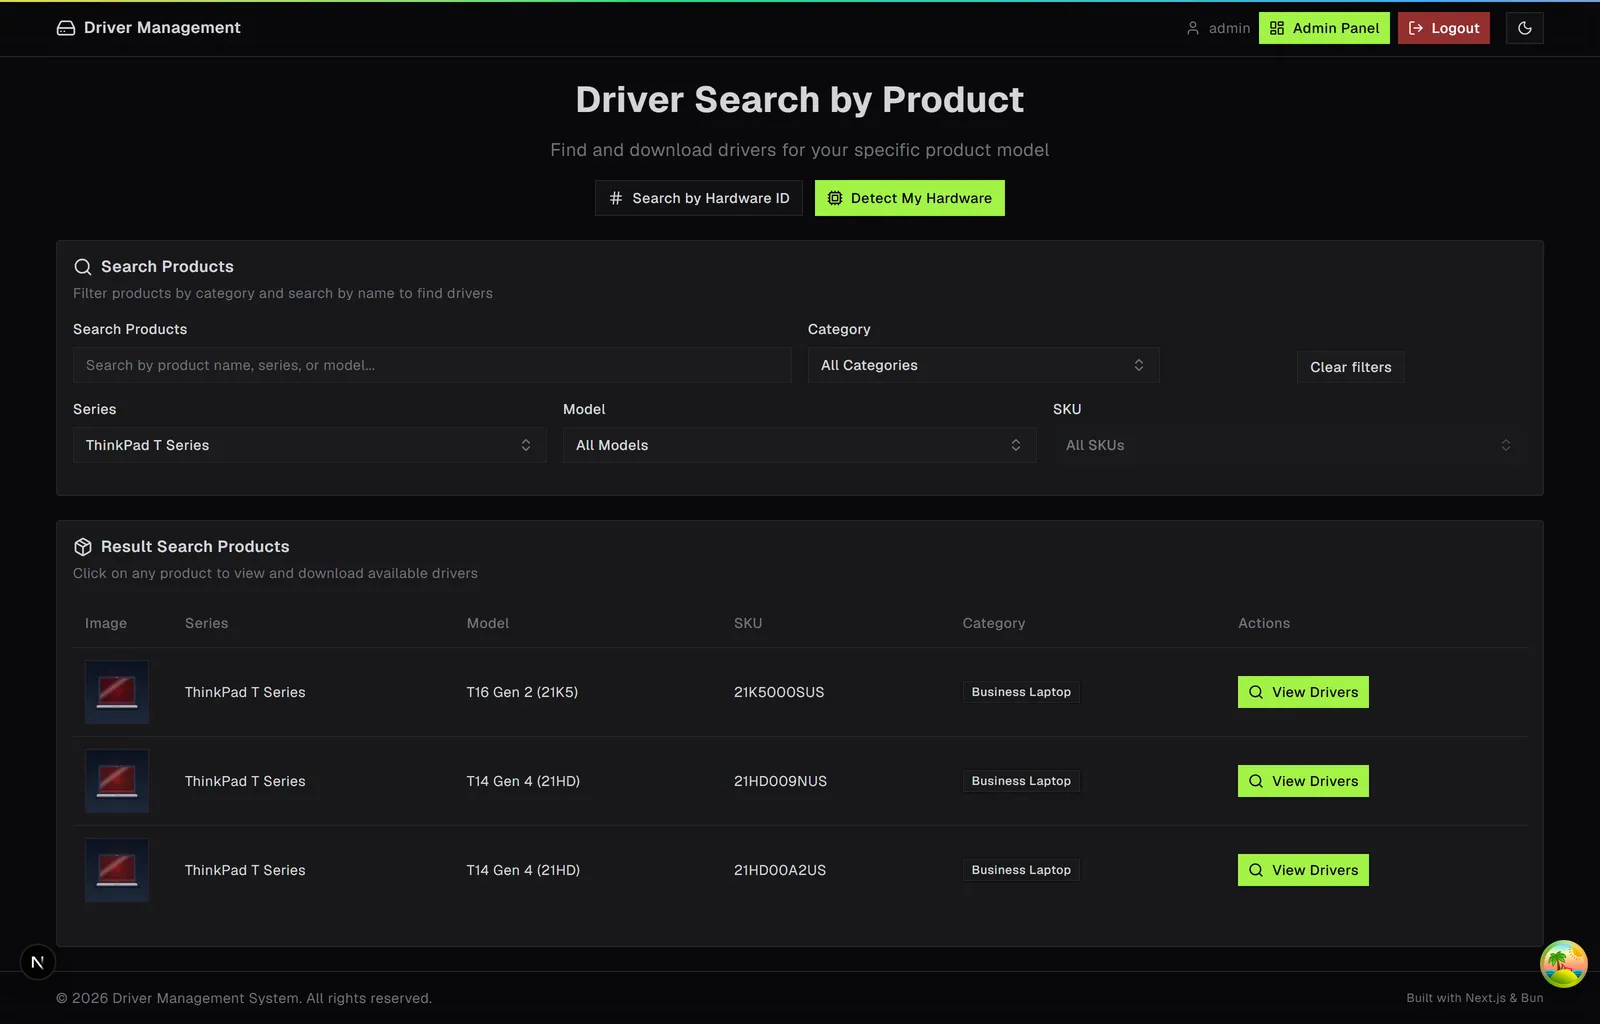
Task: Click Detect My Hardware button
Action: tap(910, 198)
